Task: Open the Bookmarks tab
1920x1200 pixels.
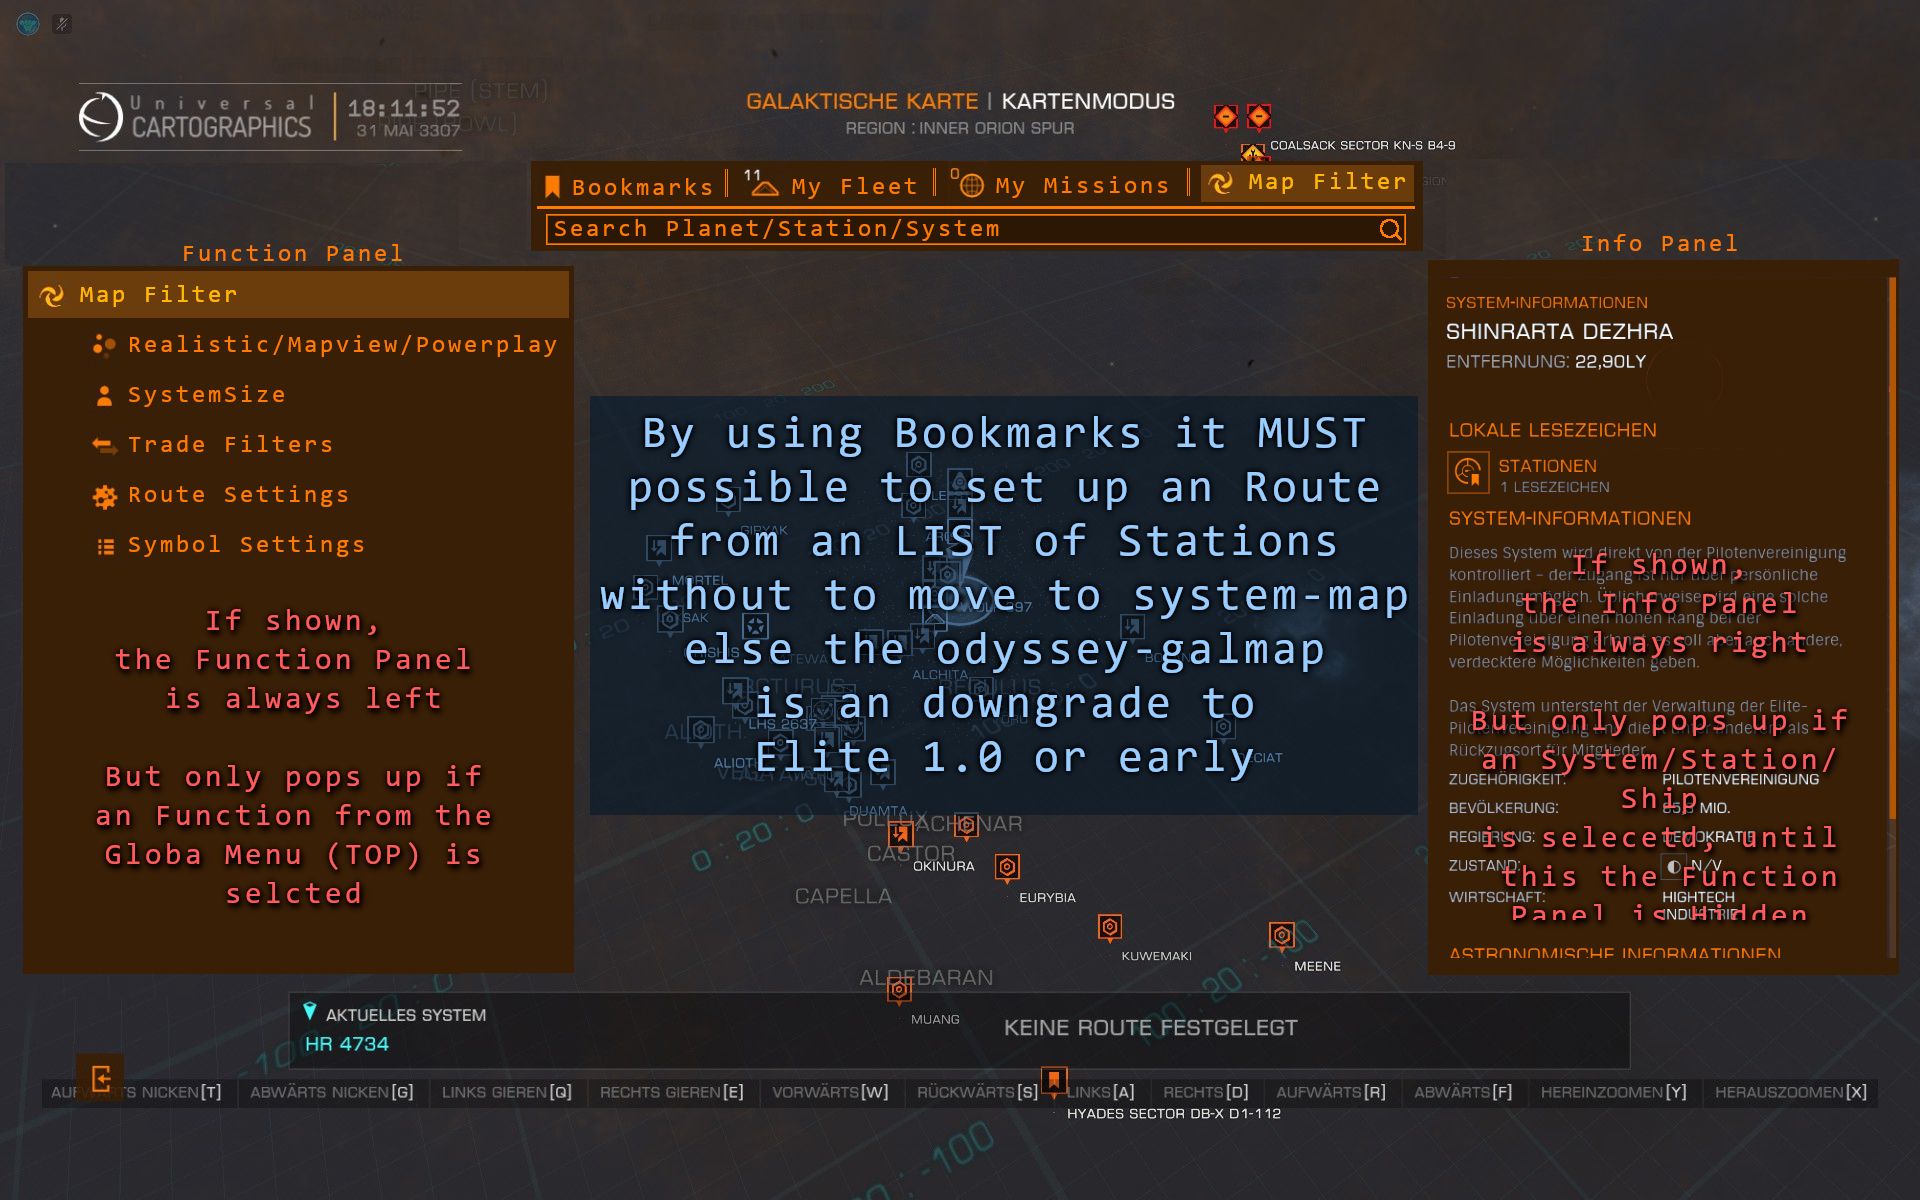Action: (x=629, y=186)
